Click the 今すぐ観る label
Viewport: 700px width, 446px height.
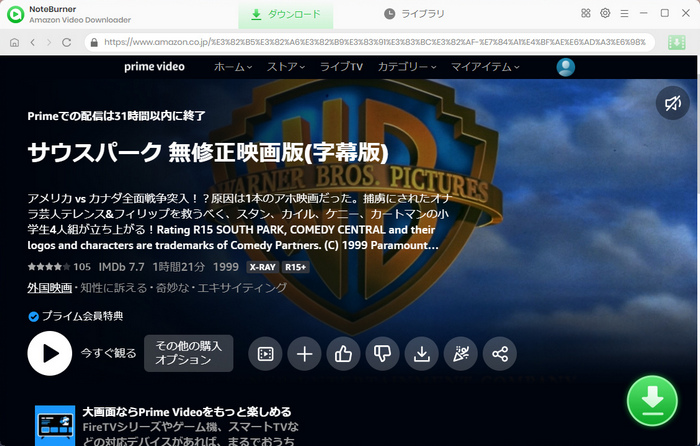click(108, 354)
